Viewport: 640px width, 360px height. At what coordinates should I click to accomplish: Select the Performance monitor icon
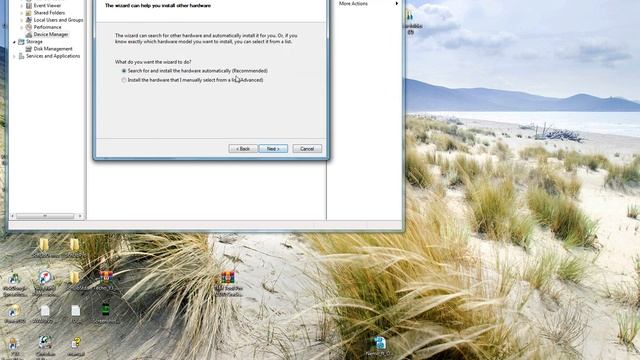pyautogui.click(x=29, y=27)
